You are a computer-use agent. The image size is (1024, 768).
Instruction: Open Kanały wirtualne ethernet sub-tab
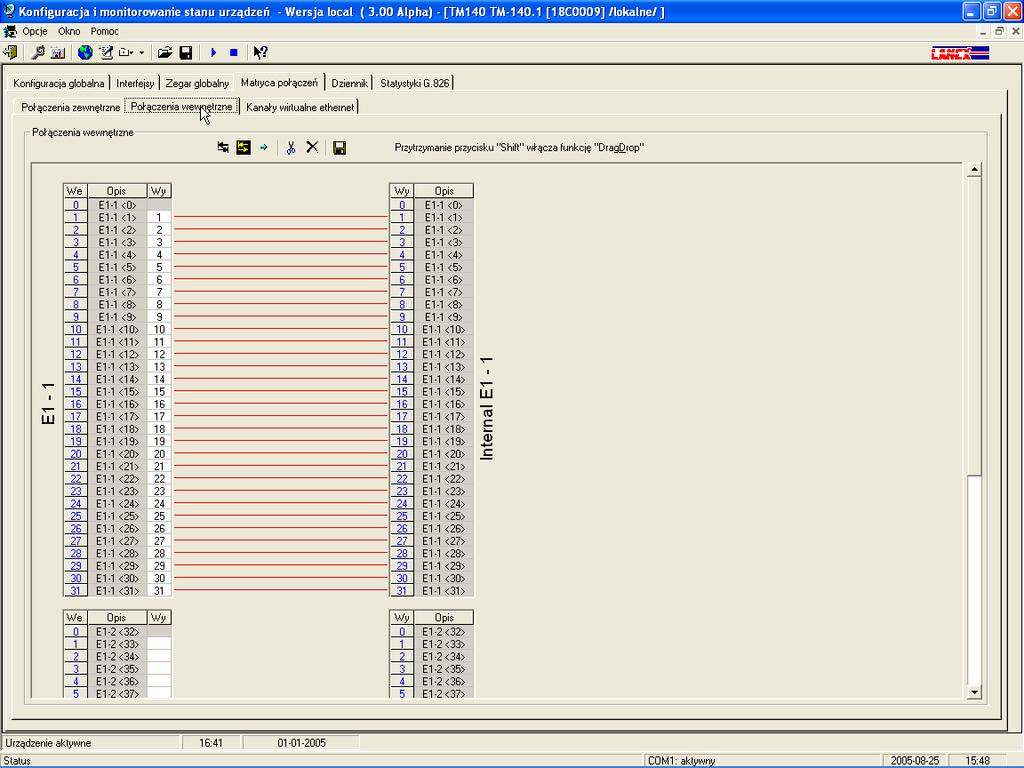click(300, 107)
